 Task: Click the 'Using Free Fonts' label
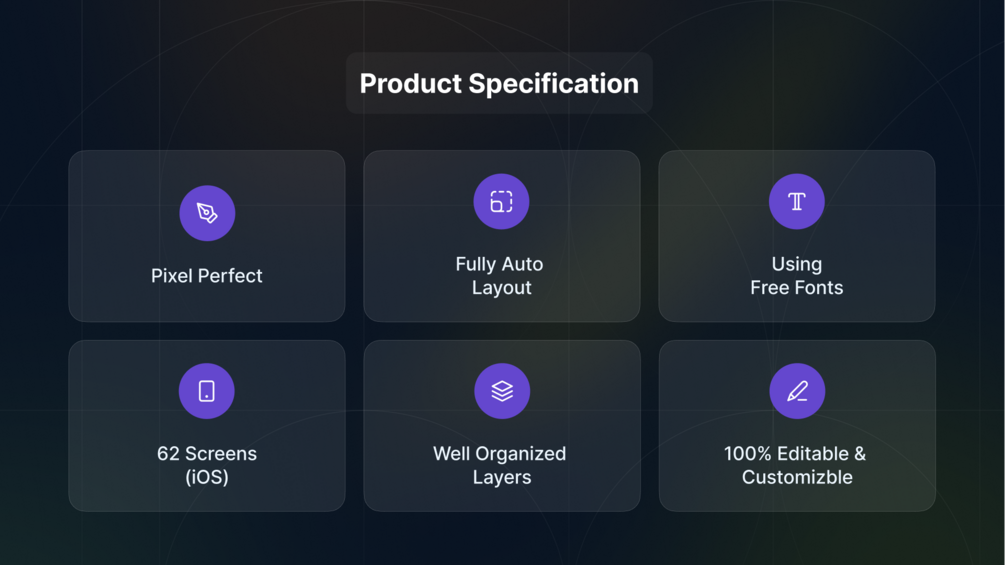click(797, 276)
